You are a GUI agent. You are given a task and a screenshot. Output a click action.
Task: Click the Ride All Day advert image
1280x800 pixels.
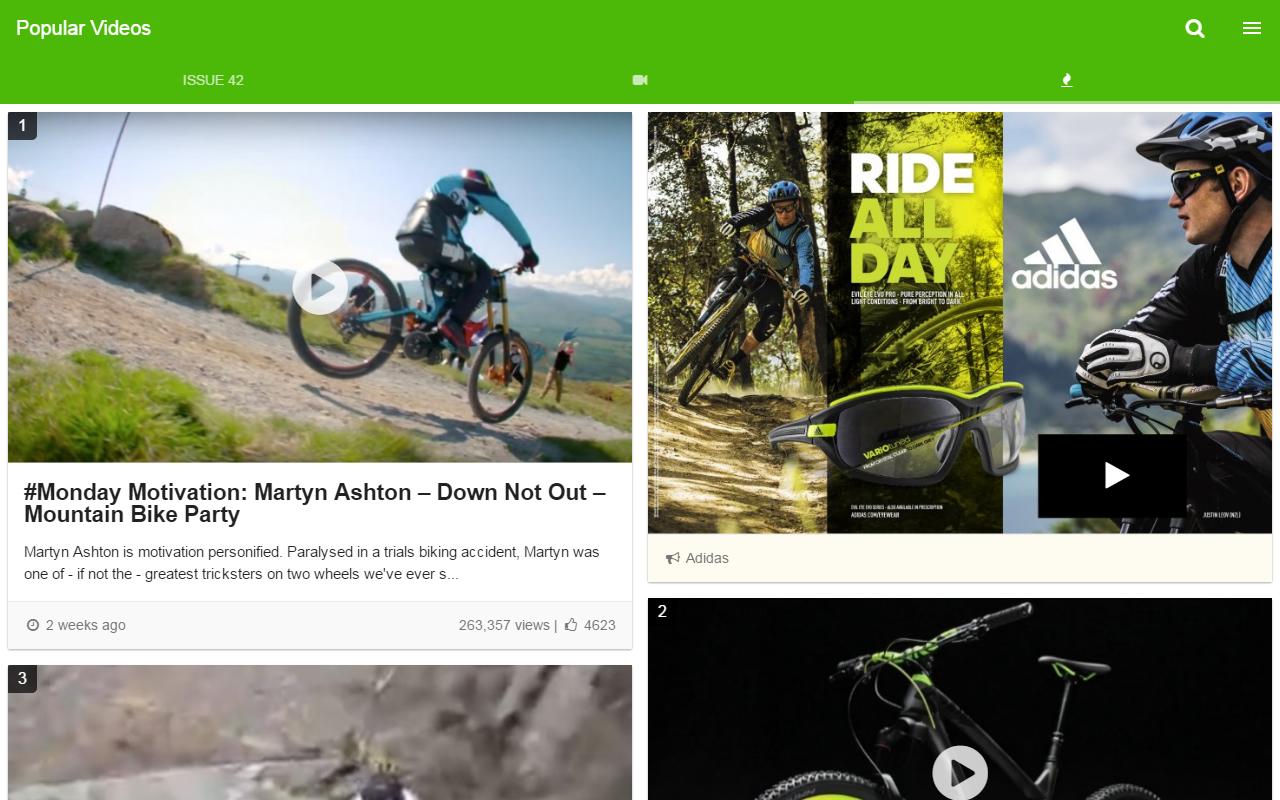(x=960, y=322)
